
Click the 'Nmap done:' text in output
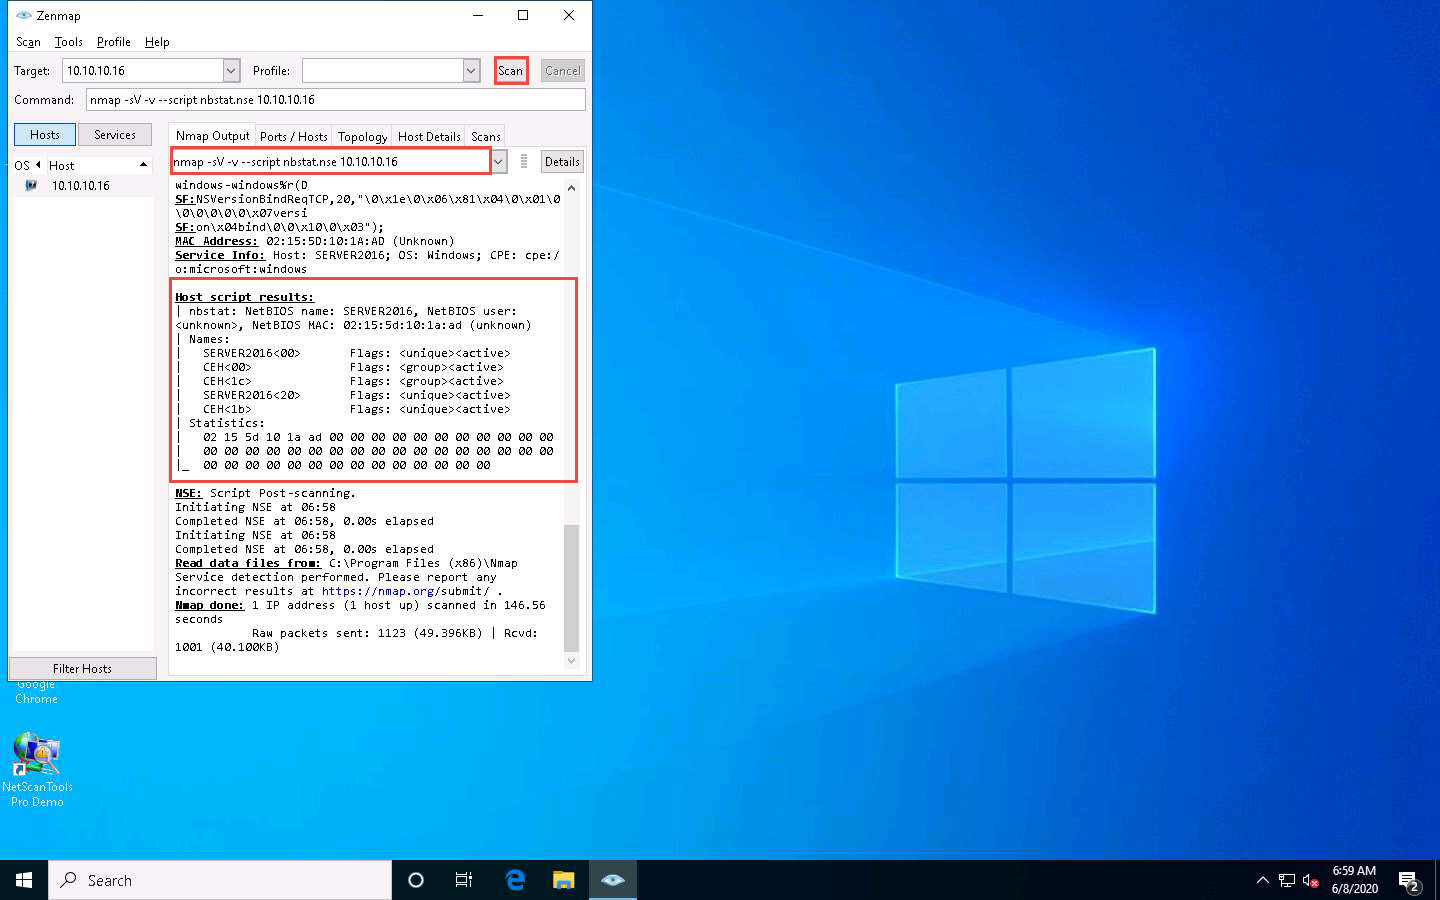point(209,605)
